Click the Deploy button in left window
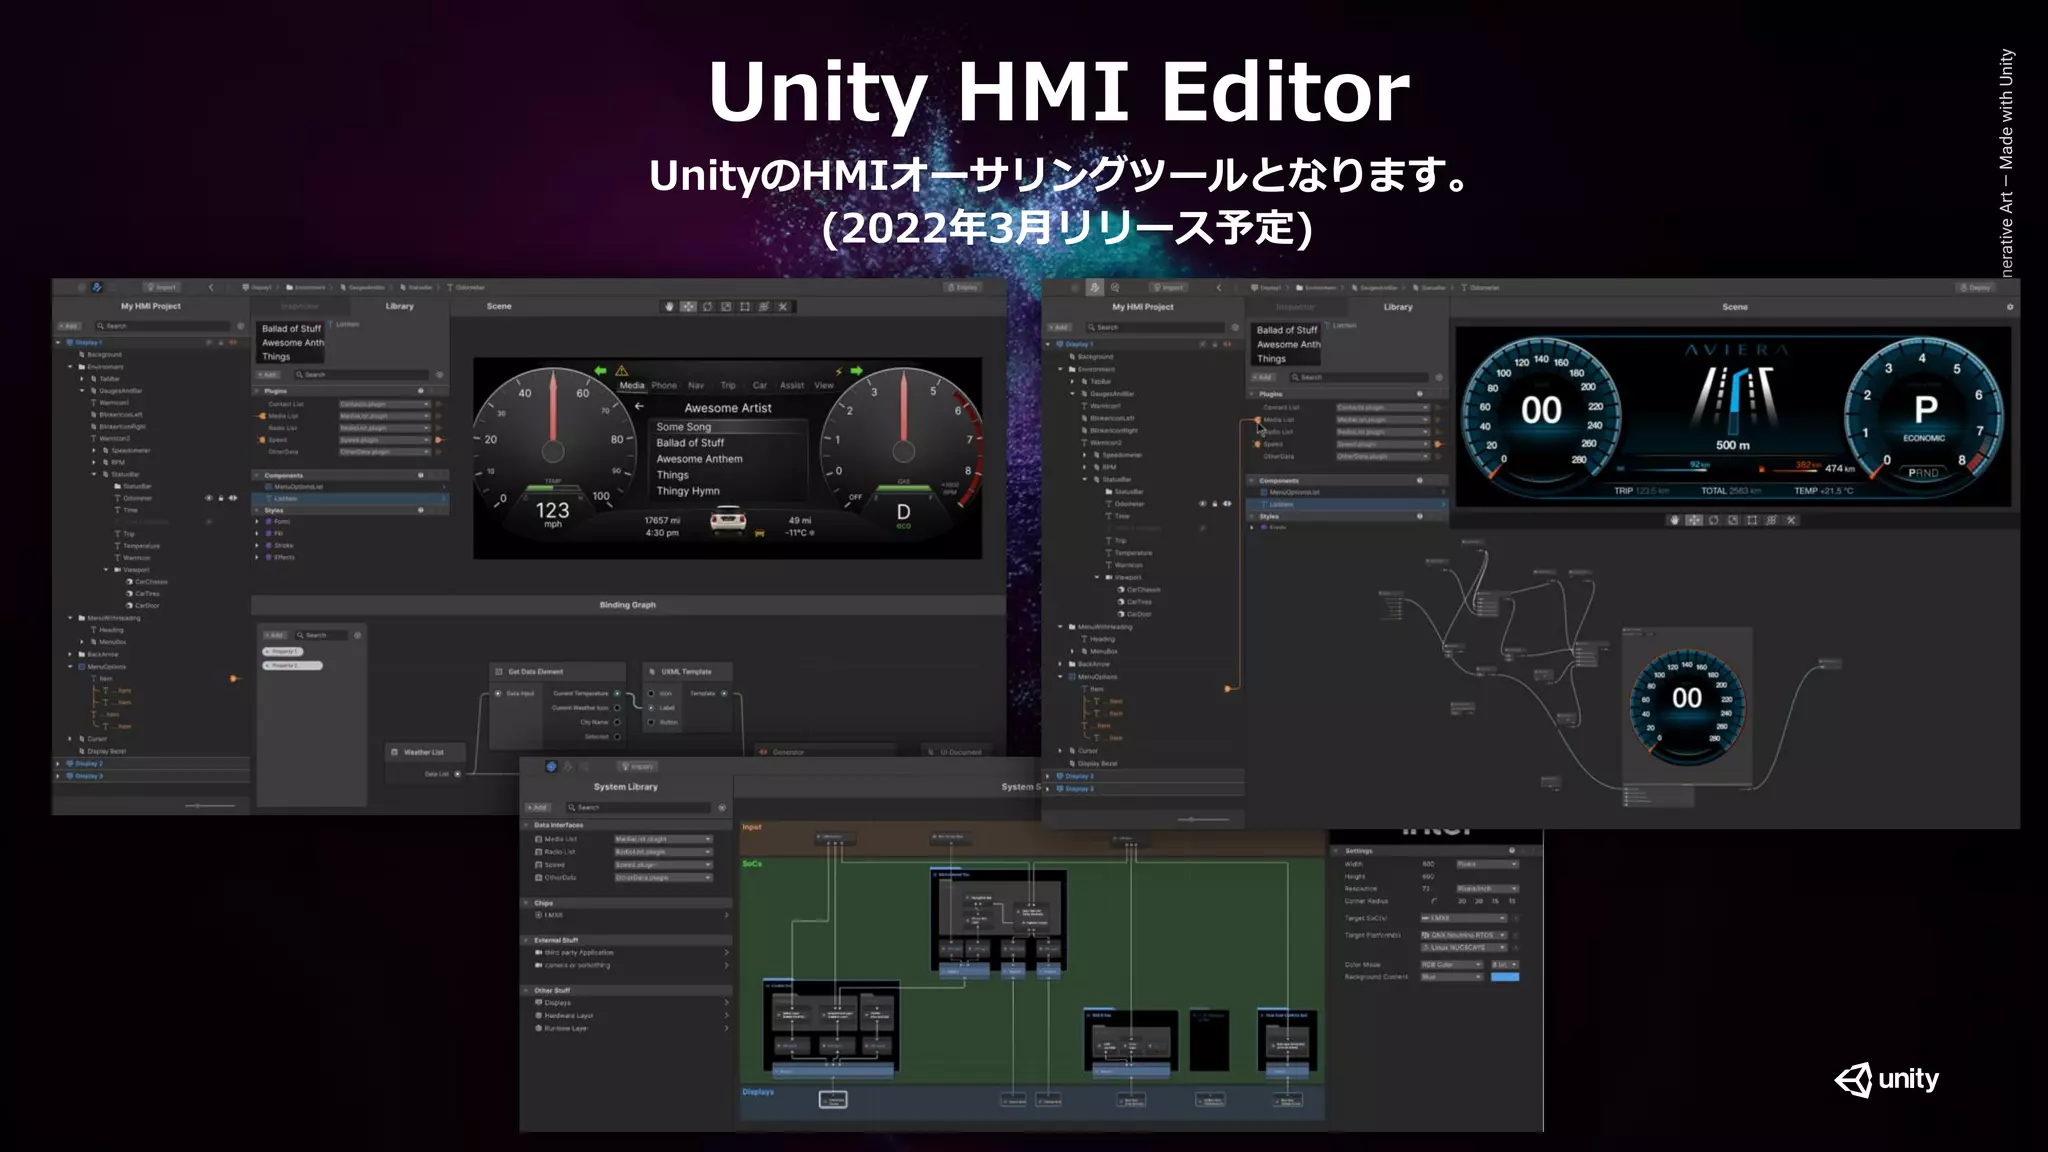 pos(963,287)
